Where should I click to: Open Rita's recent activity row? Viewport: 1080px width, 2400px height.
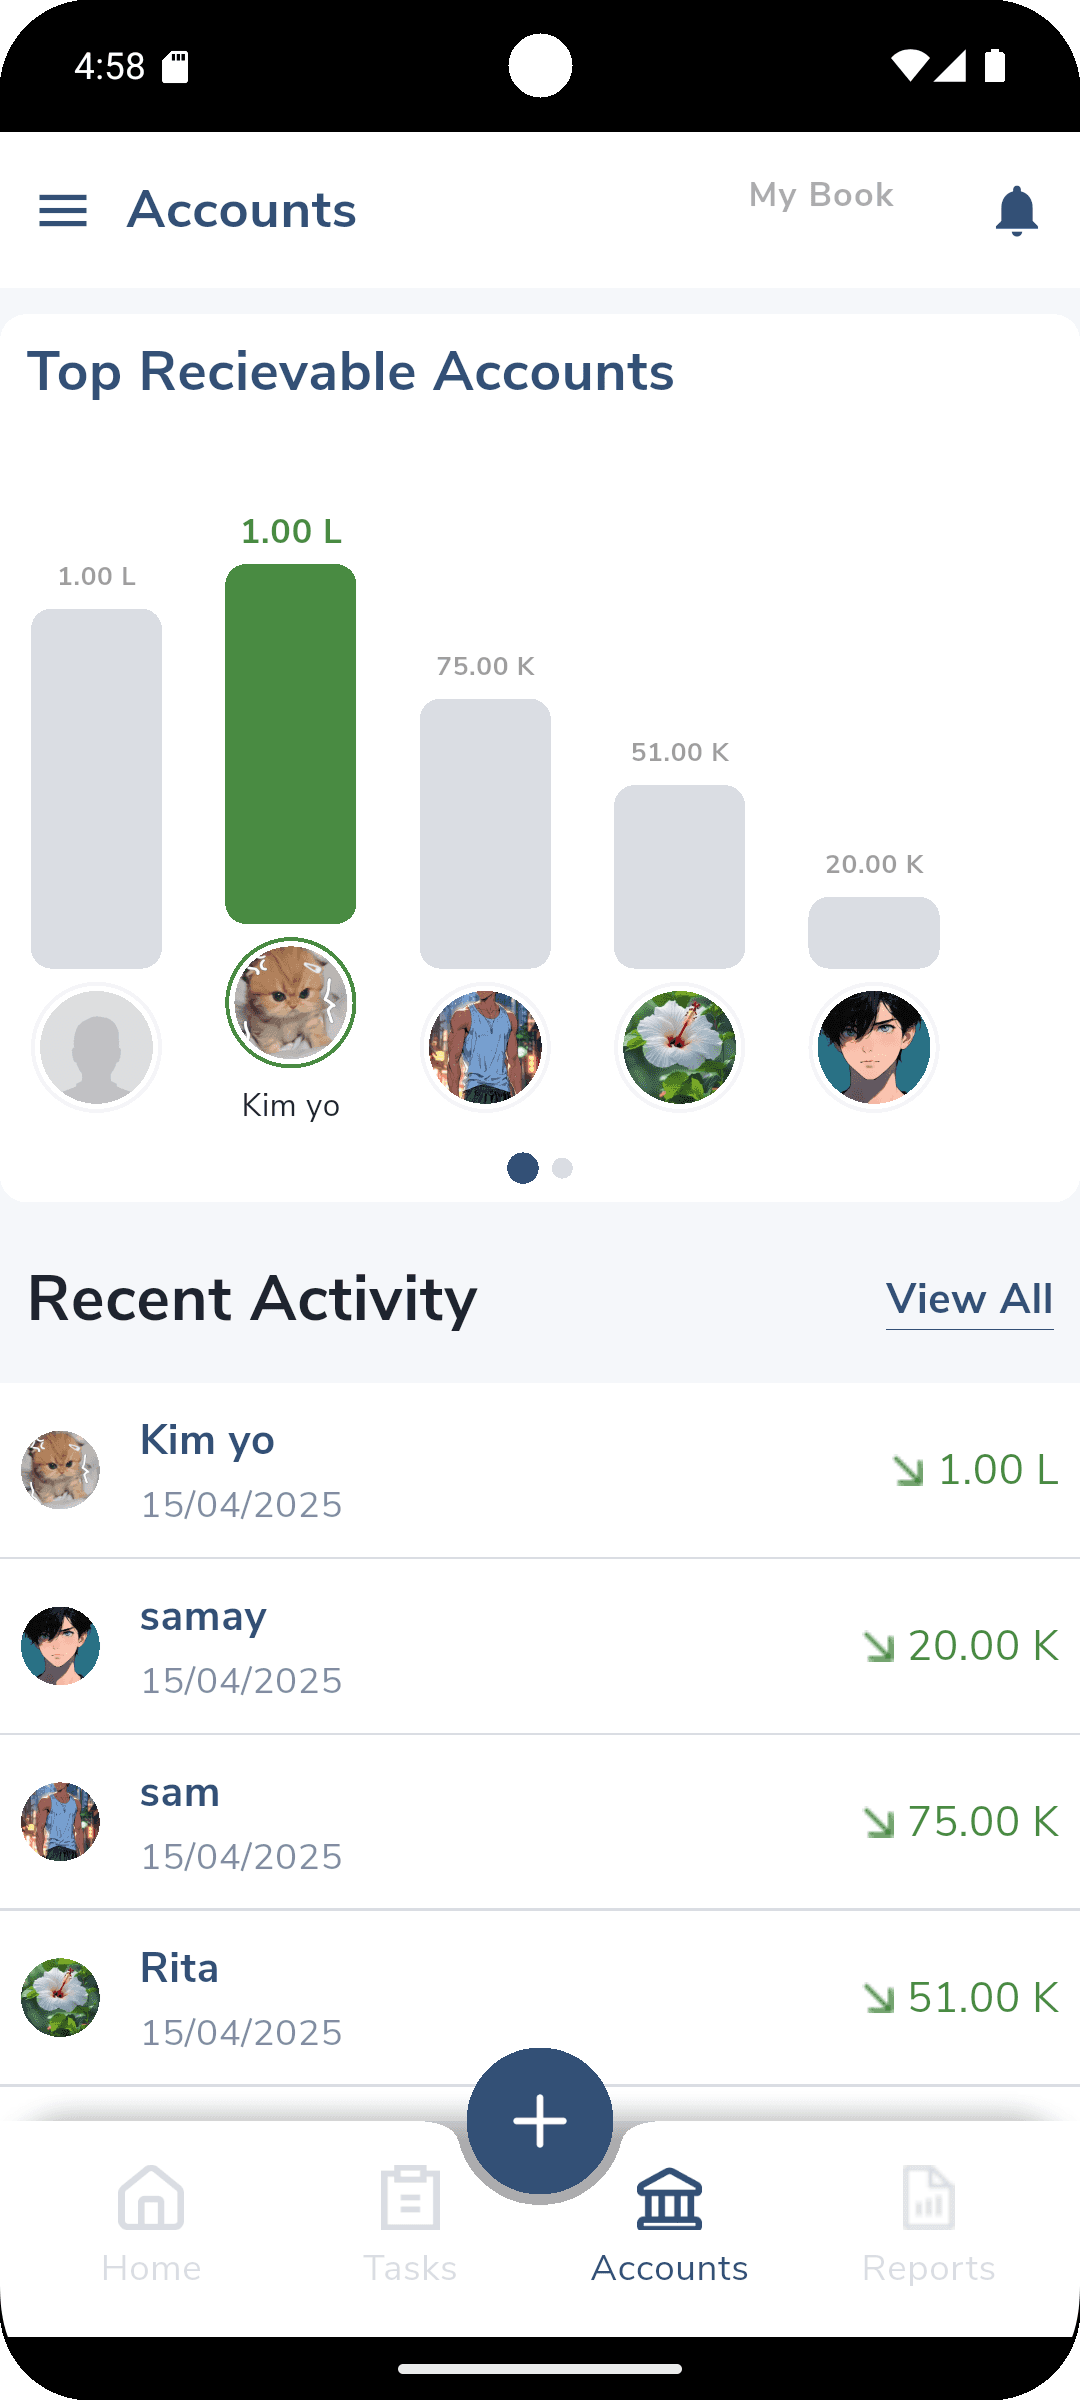[540, 1998]
